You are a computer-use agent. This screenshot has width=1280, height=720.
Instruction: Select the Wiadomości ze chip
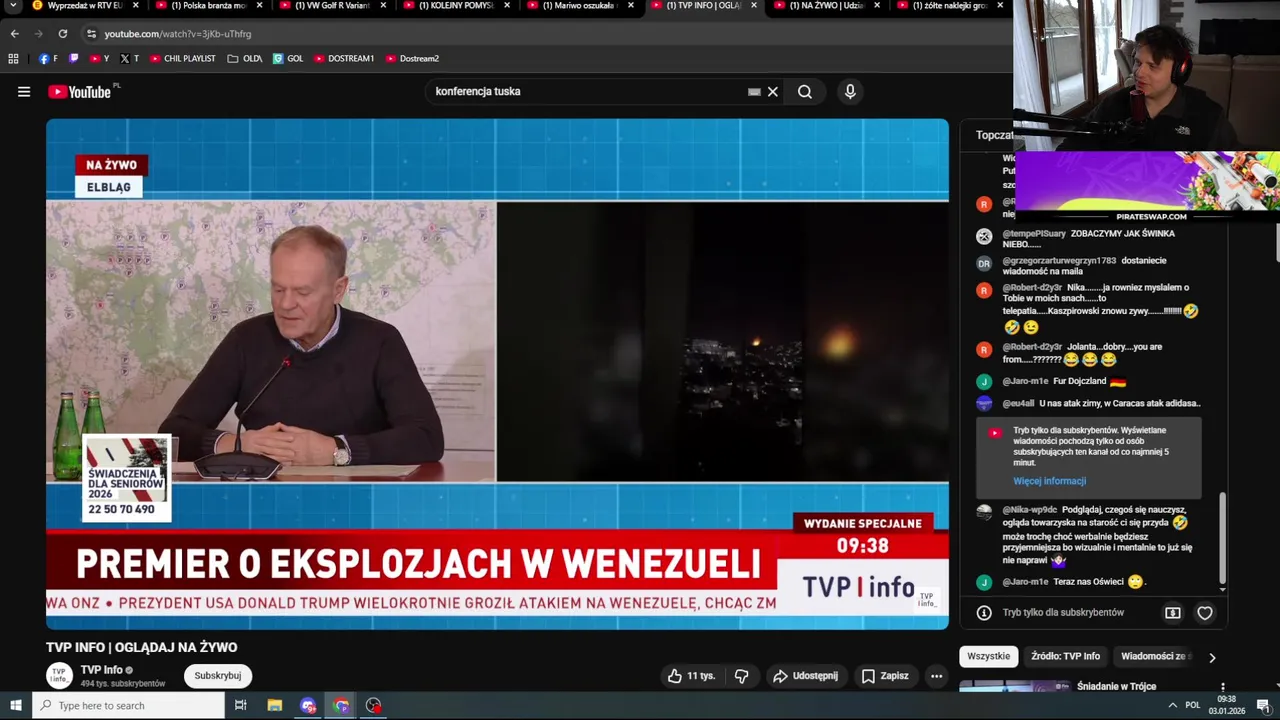coord(1154,657)
